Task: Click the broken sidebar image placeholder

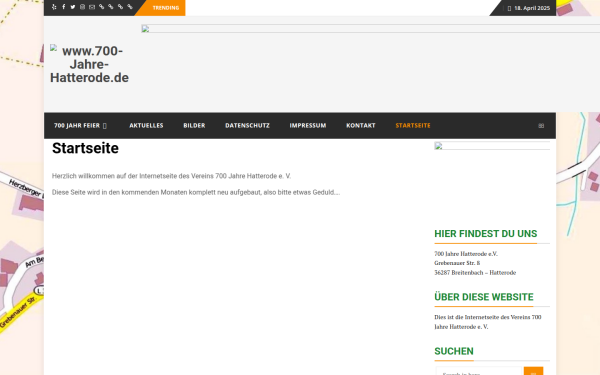Action: pos(492,146)
